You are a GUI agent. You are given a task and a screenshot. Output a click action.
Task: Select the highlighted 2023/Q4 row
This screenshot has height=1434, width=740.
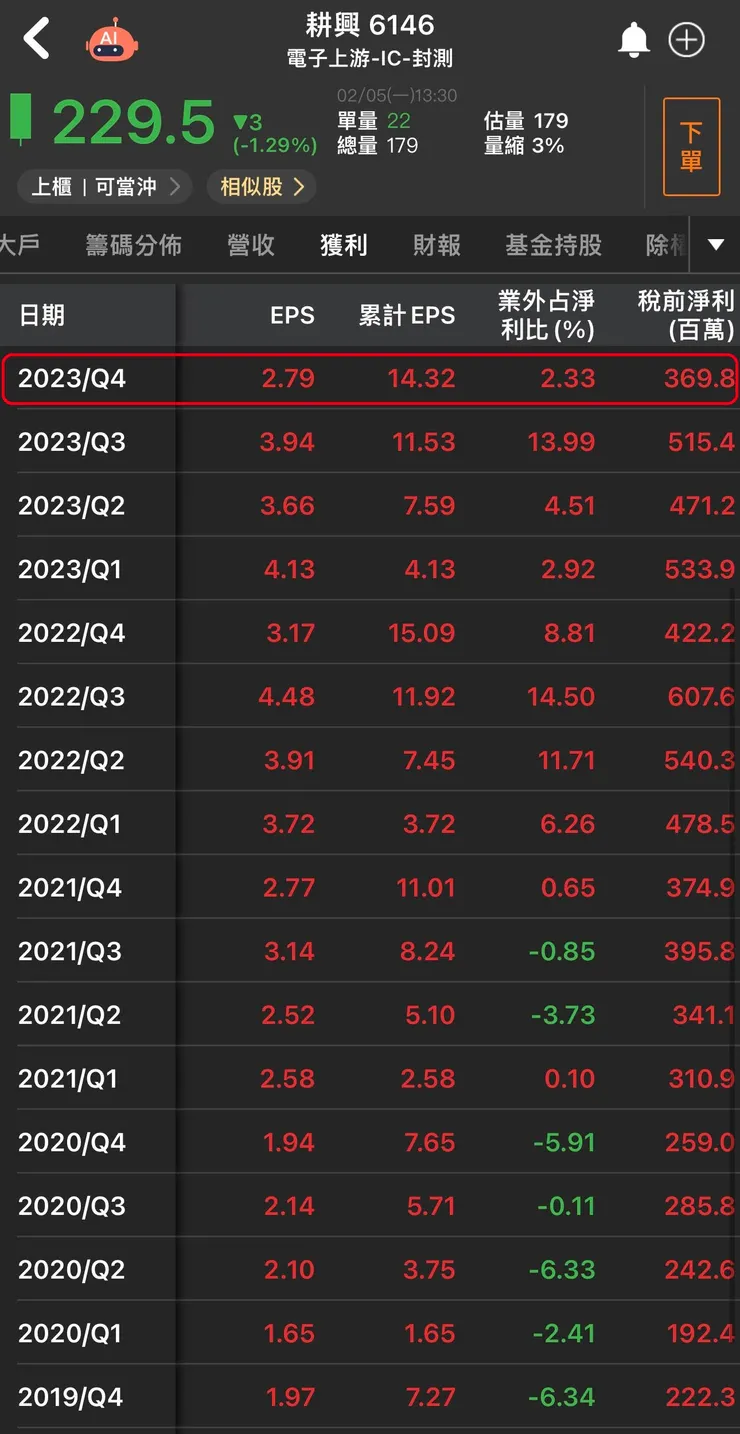[370, 379]
